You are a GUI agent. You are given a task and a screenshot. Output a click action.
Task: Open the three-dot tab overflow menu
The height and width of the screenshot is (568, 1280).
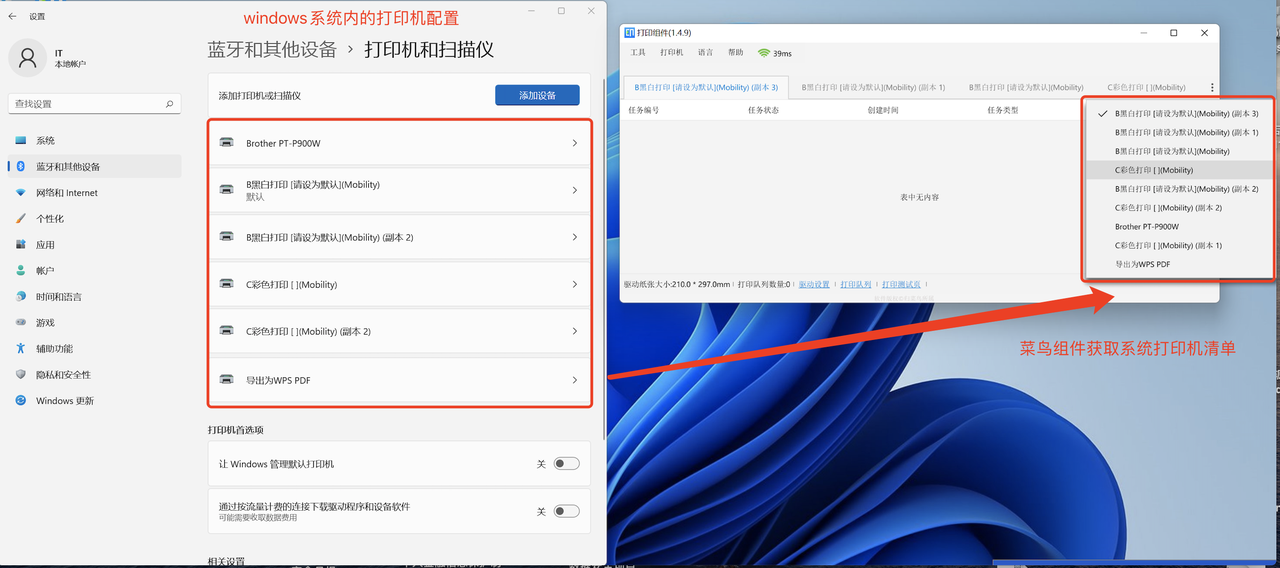pos(1212,88)
